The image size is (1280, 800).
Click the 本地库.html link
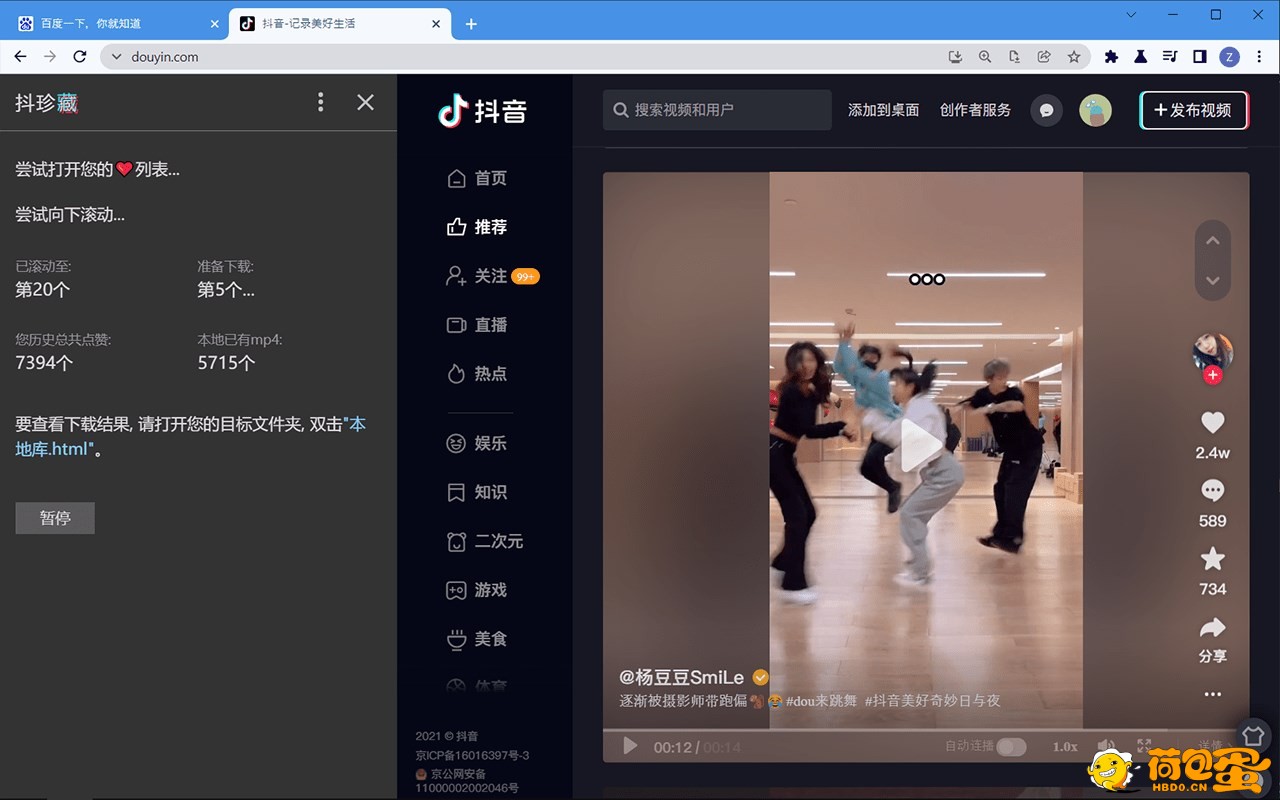tap(190, 437)
